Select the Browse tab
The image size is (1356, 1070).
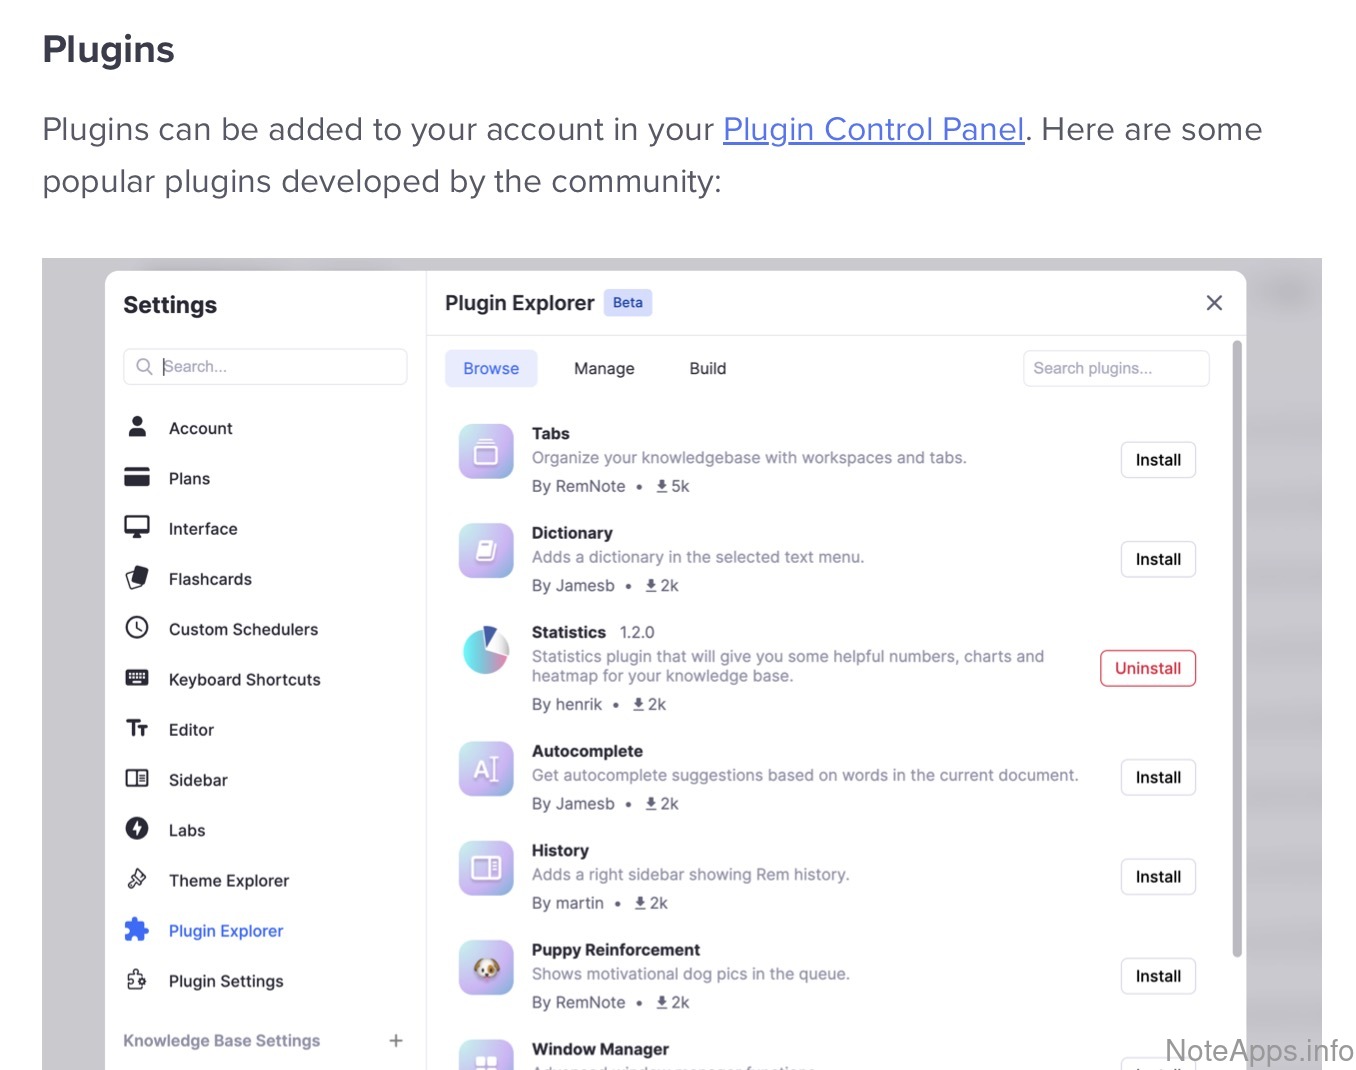[x=491, y=368]
